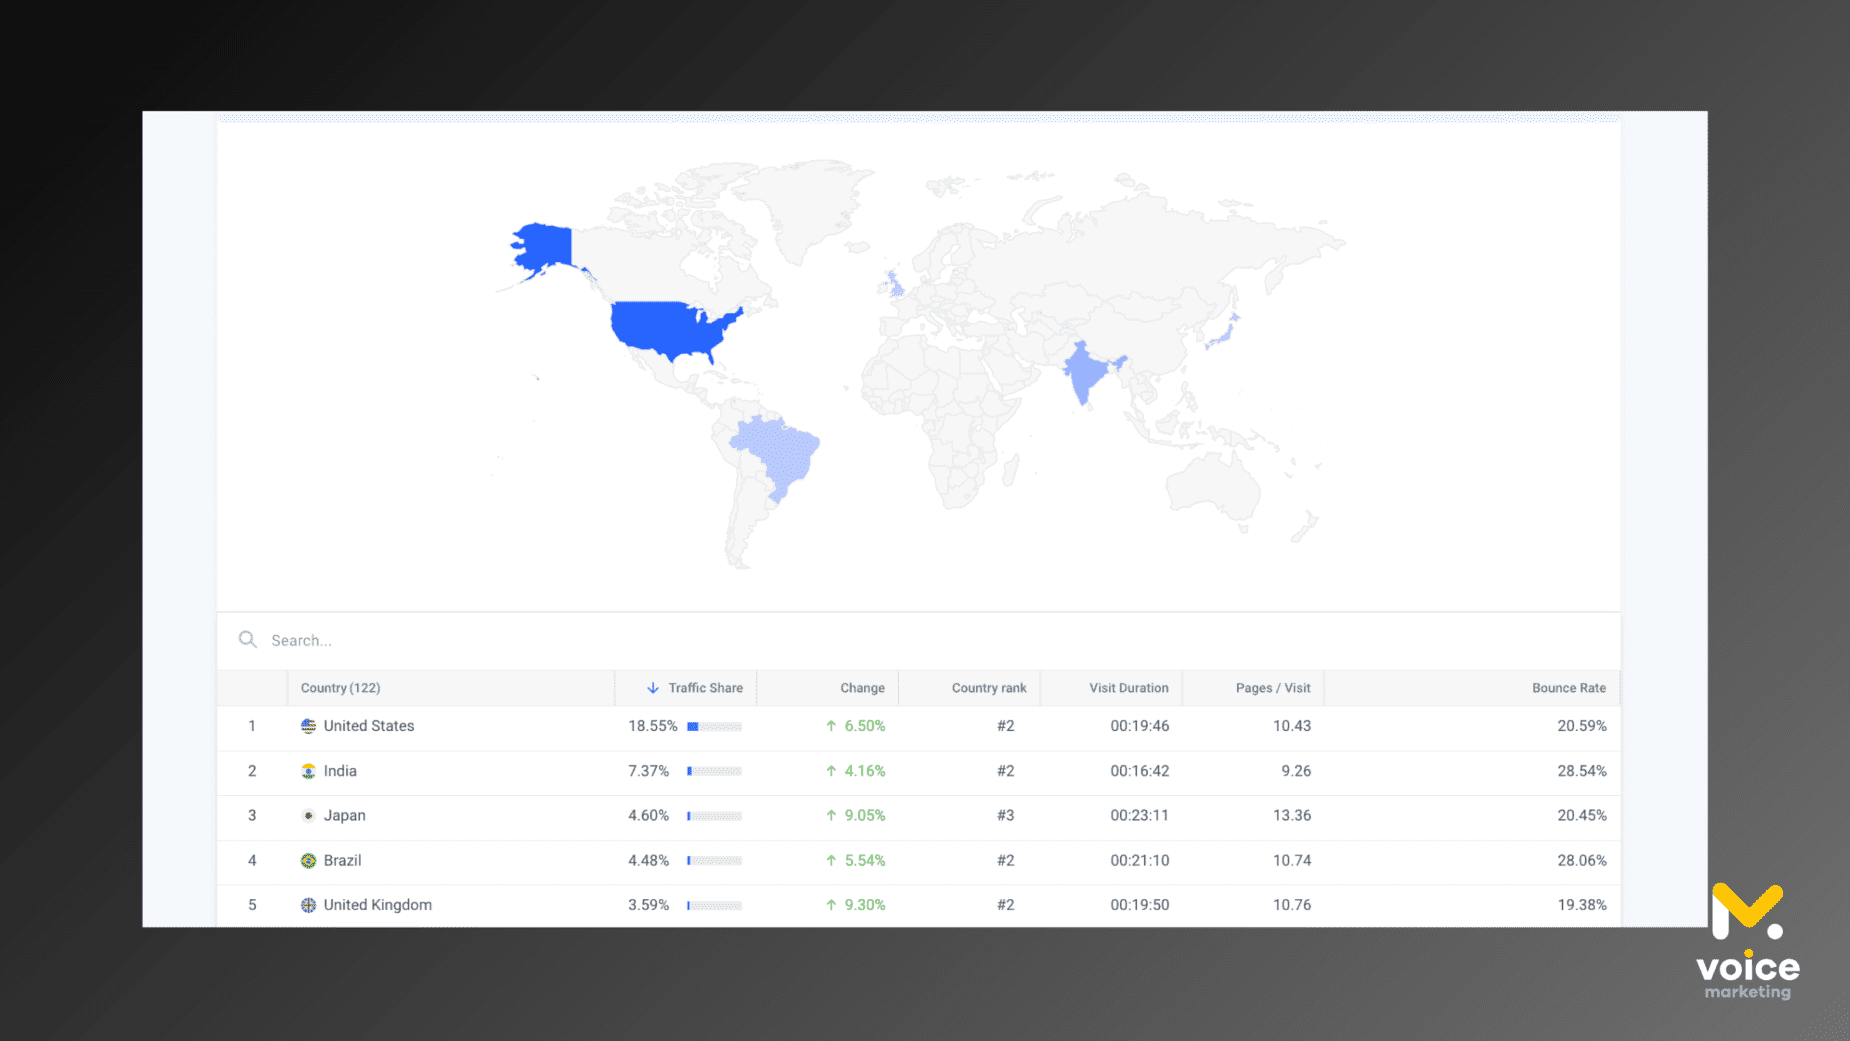Click the United States traffic share bar
The image size is (1850, 1041).
coord(714,726)
